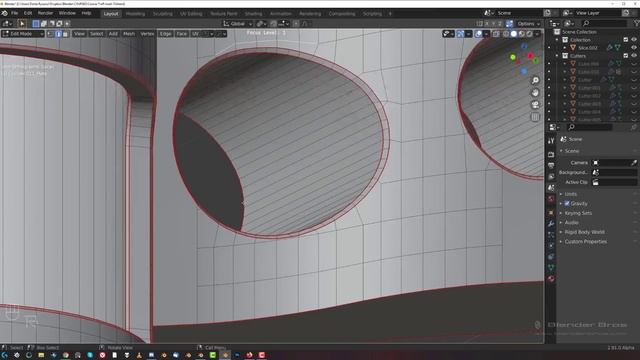Open the Mesh menu
The width and height of the screenshot is (640, 360).
[x=129, y=34]
